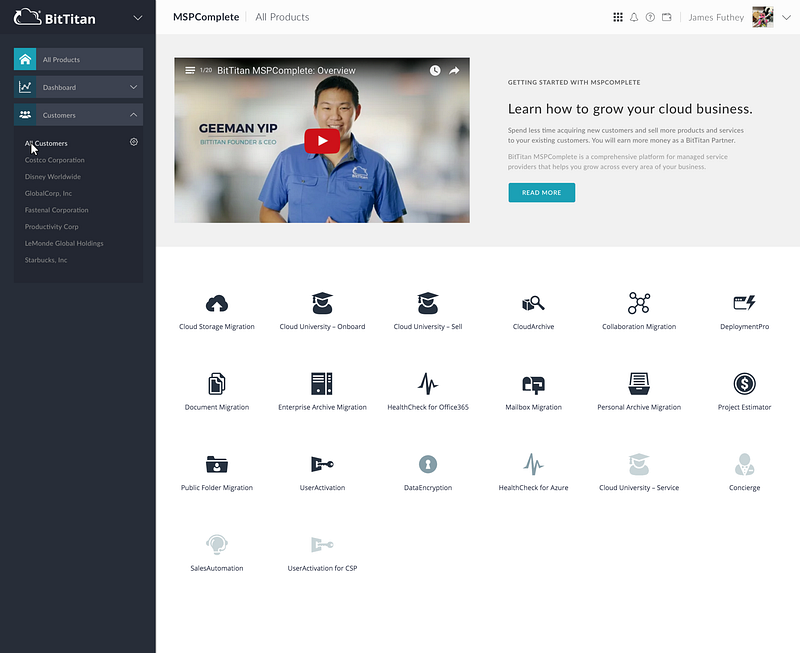Open Collaboration Migration icon
The image size is (800, 653).
coord(639,303)
